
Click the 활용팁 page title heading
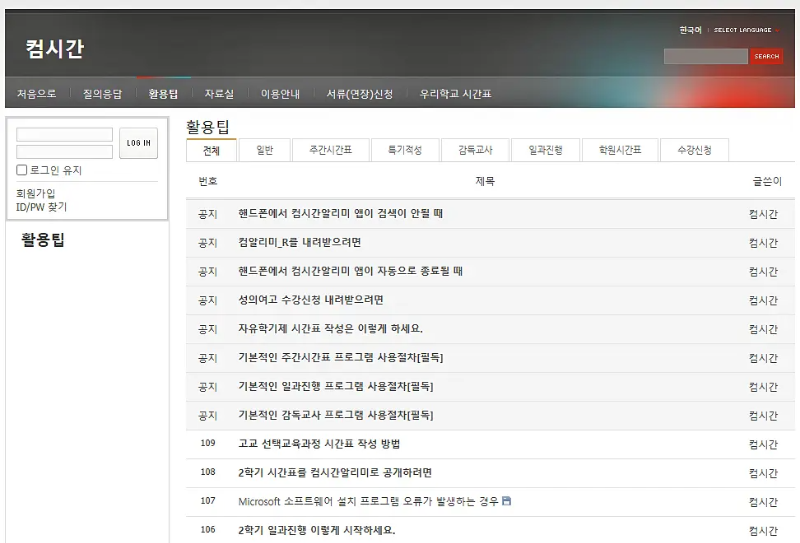coord(208,127)
